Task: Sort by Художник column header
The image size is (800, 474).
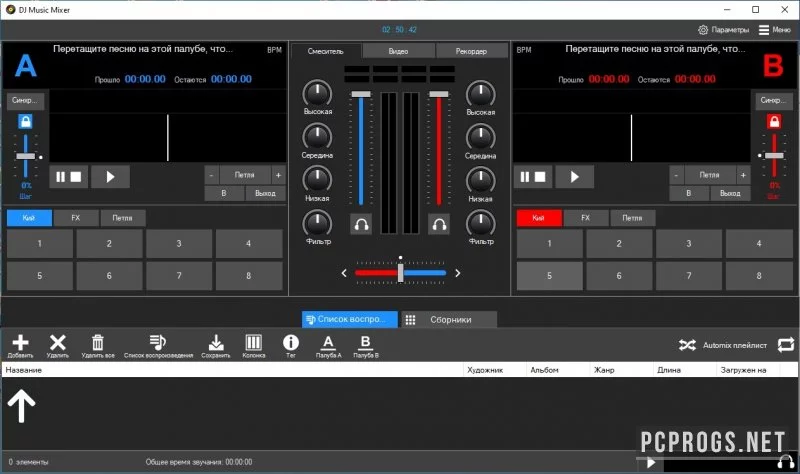Action: click(x=495, y=370)
